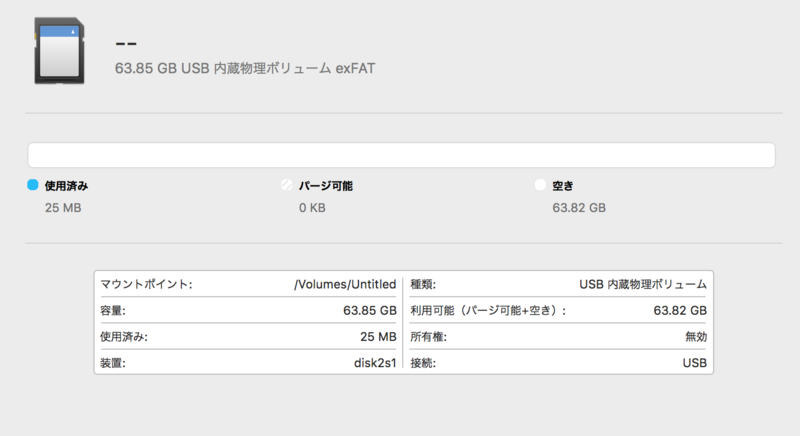
Task: Click the 25 MB value under 使用済み legend
Action: 63,208
